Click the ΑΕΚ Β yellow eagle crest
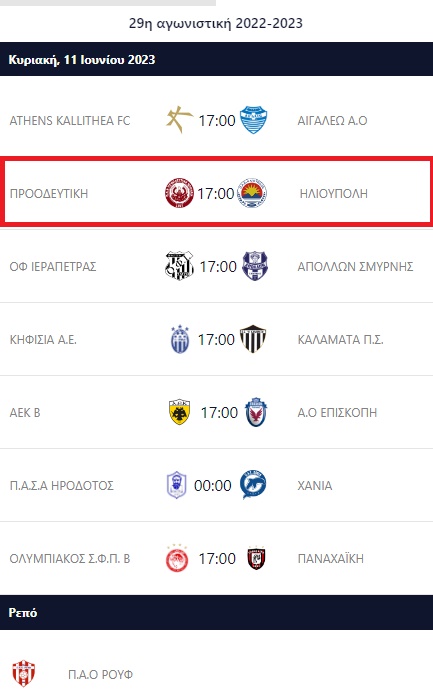 [180, 412]
